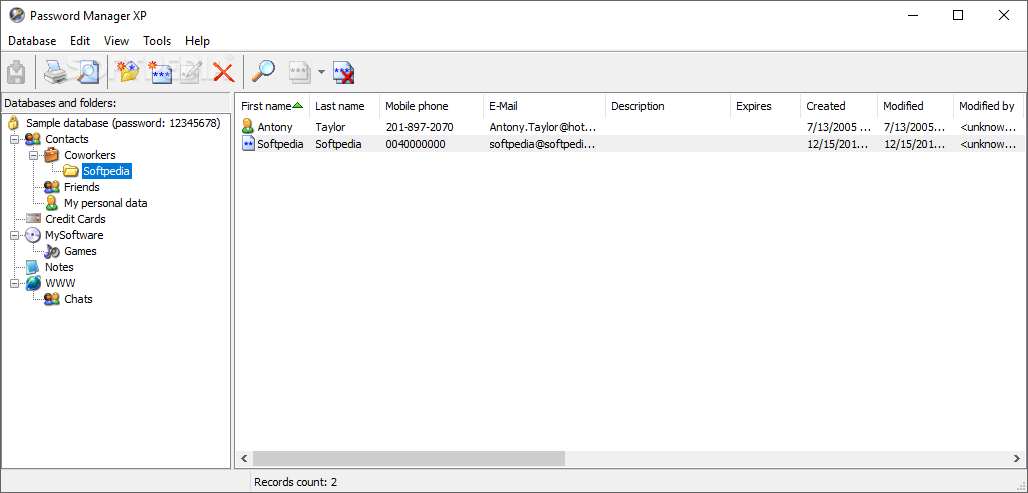This screenshot has width=1028, height=493.
Task: Click the New record toolbar icon
Action: (159, 71)
